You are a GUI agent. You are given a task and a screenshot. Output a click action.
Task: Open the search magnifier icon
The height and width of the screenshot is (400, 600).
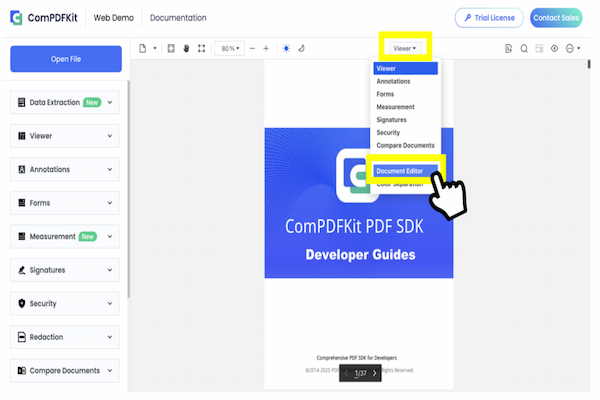[x=524, y=49]
